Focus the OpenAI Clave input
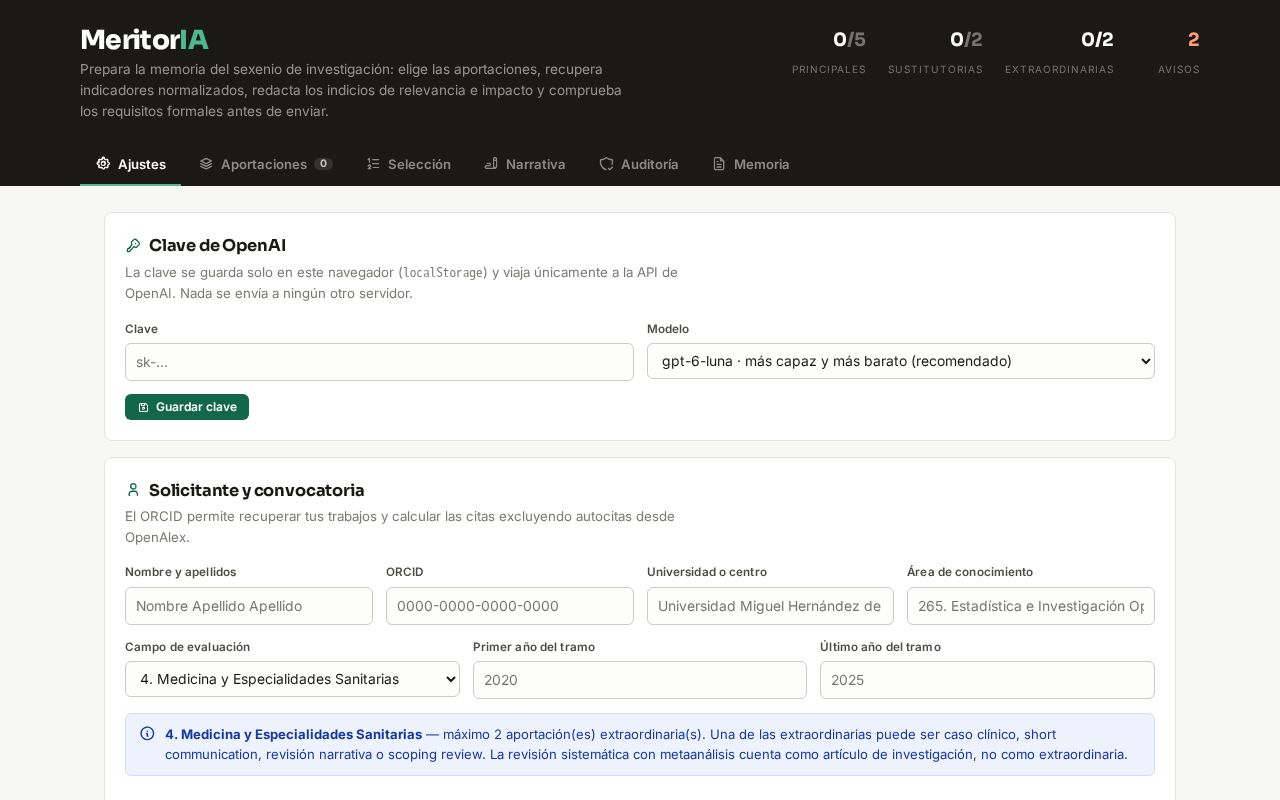Image resolution: width=1280 pixels, height=800 pixels. 379,362
